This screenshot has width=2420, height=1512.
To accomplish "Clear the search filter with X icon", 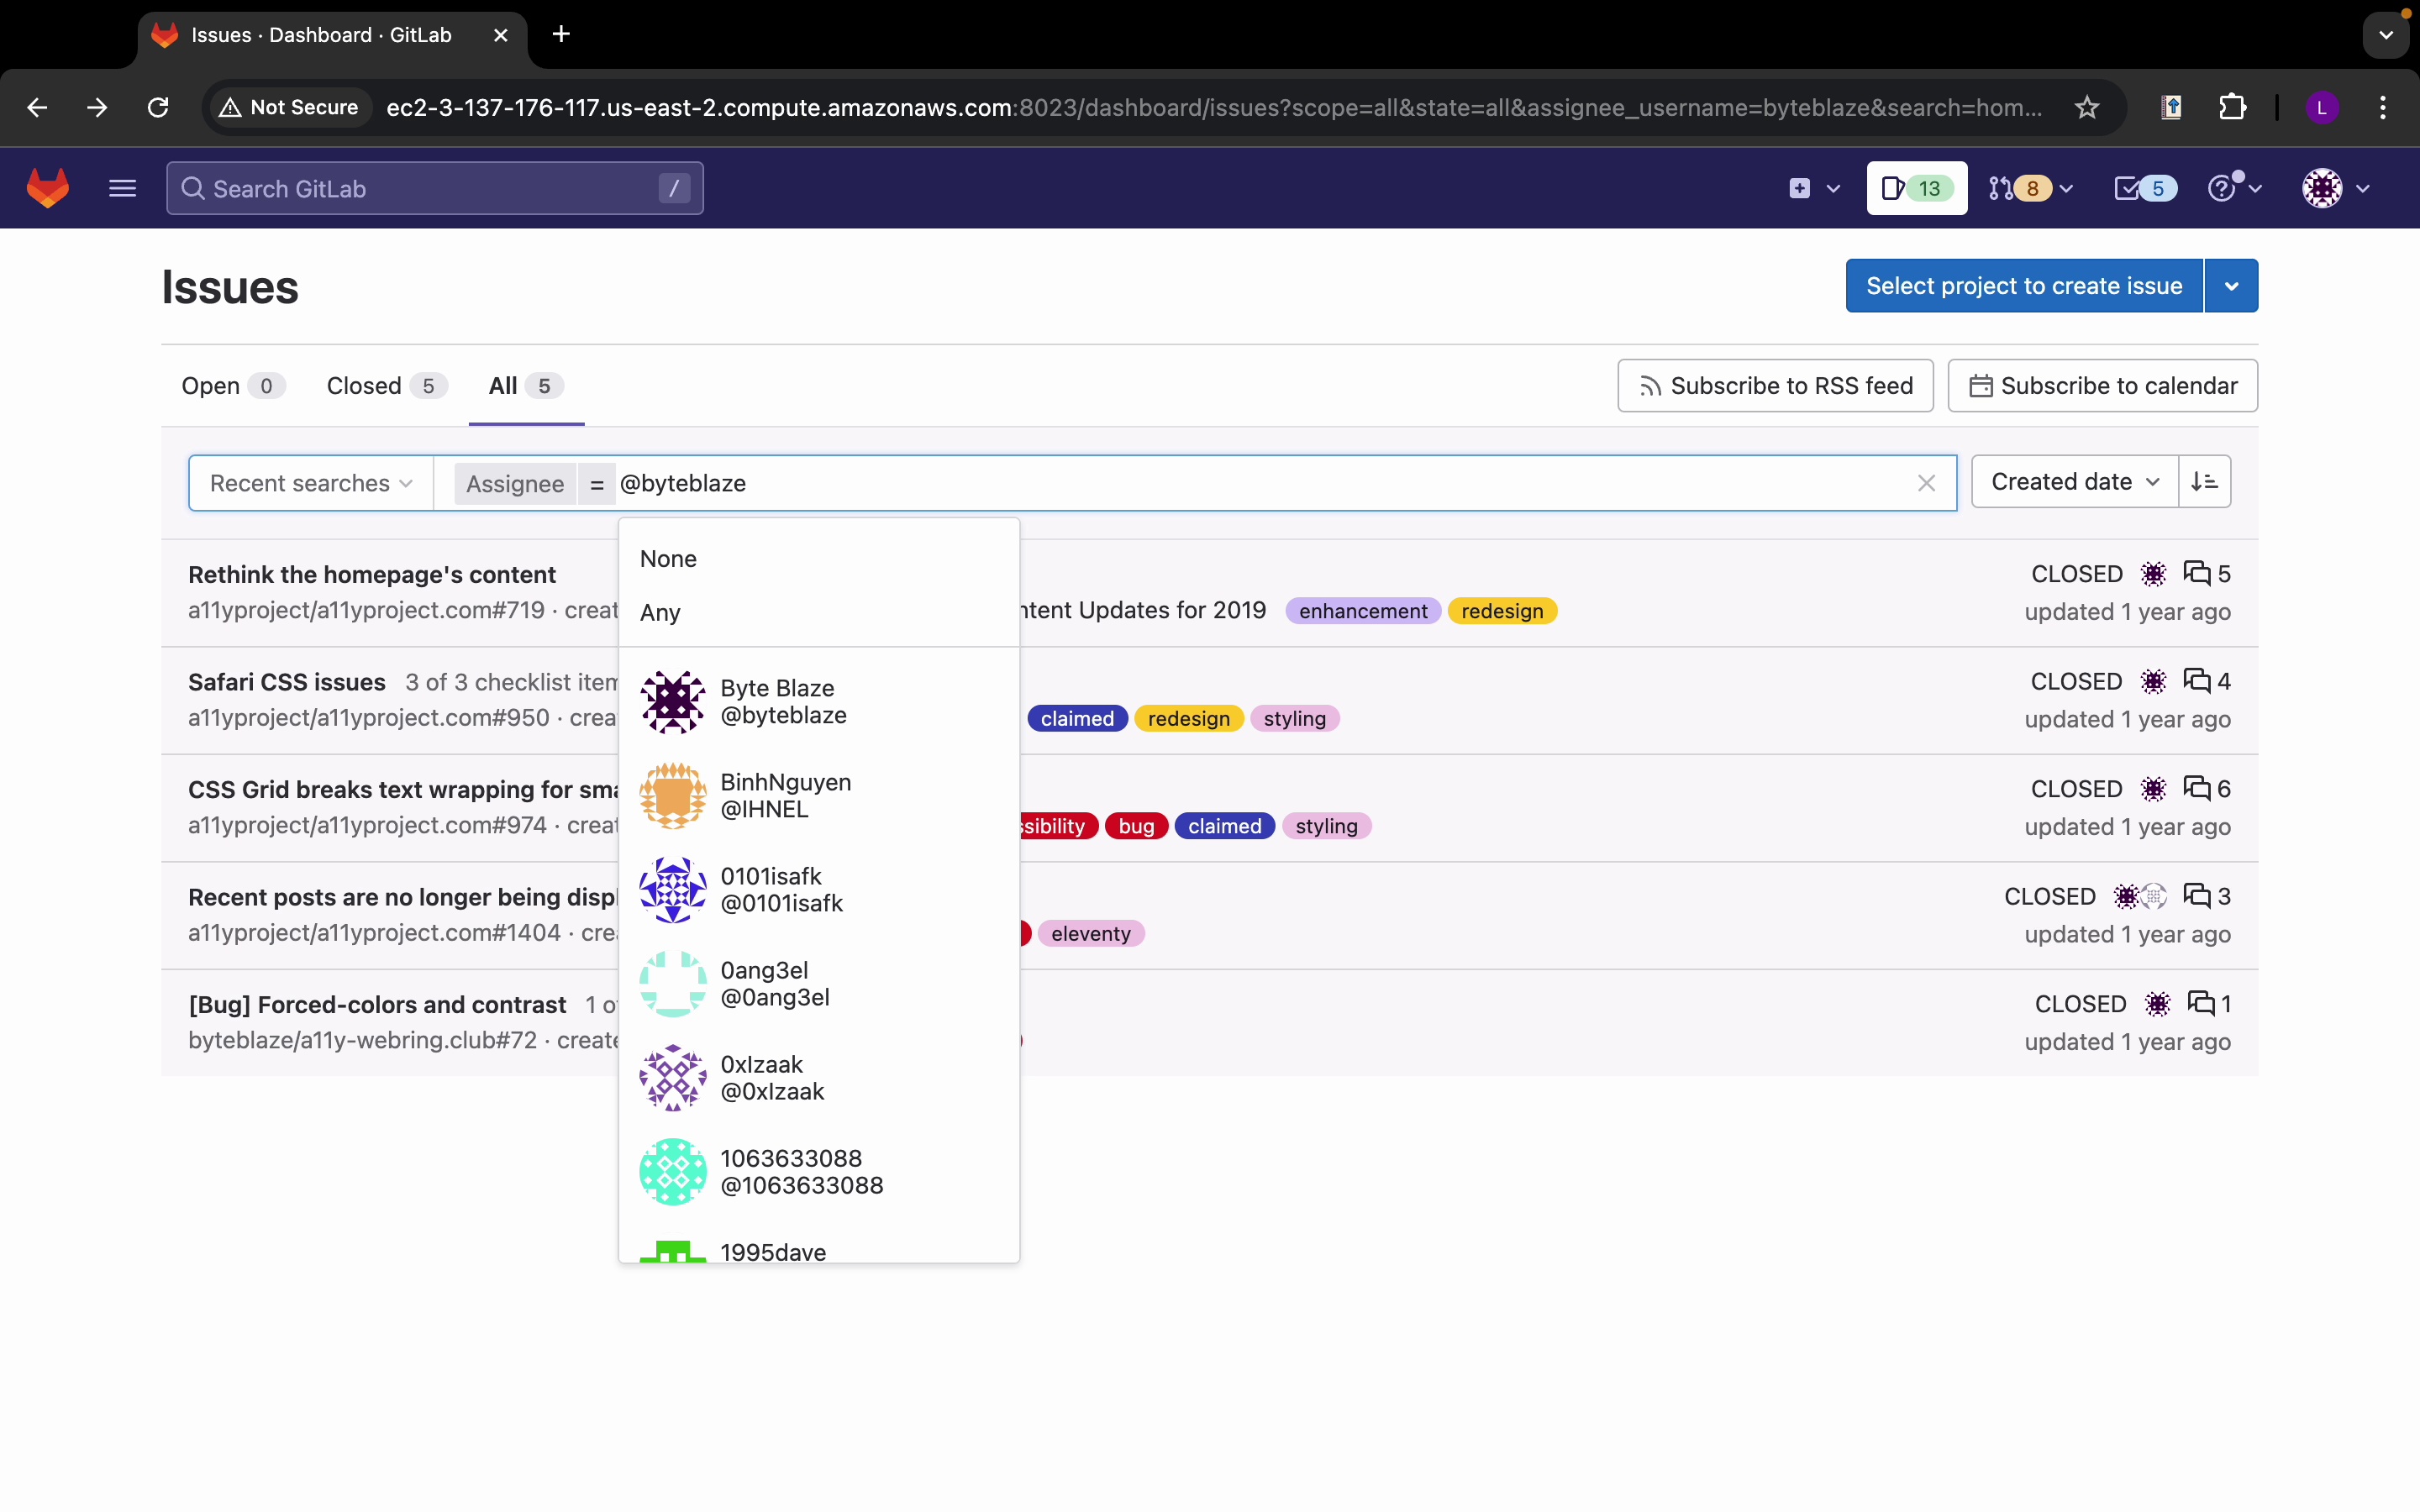I will [x=1926, y=484].
